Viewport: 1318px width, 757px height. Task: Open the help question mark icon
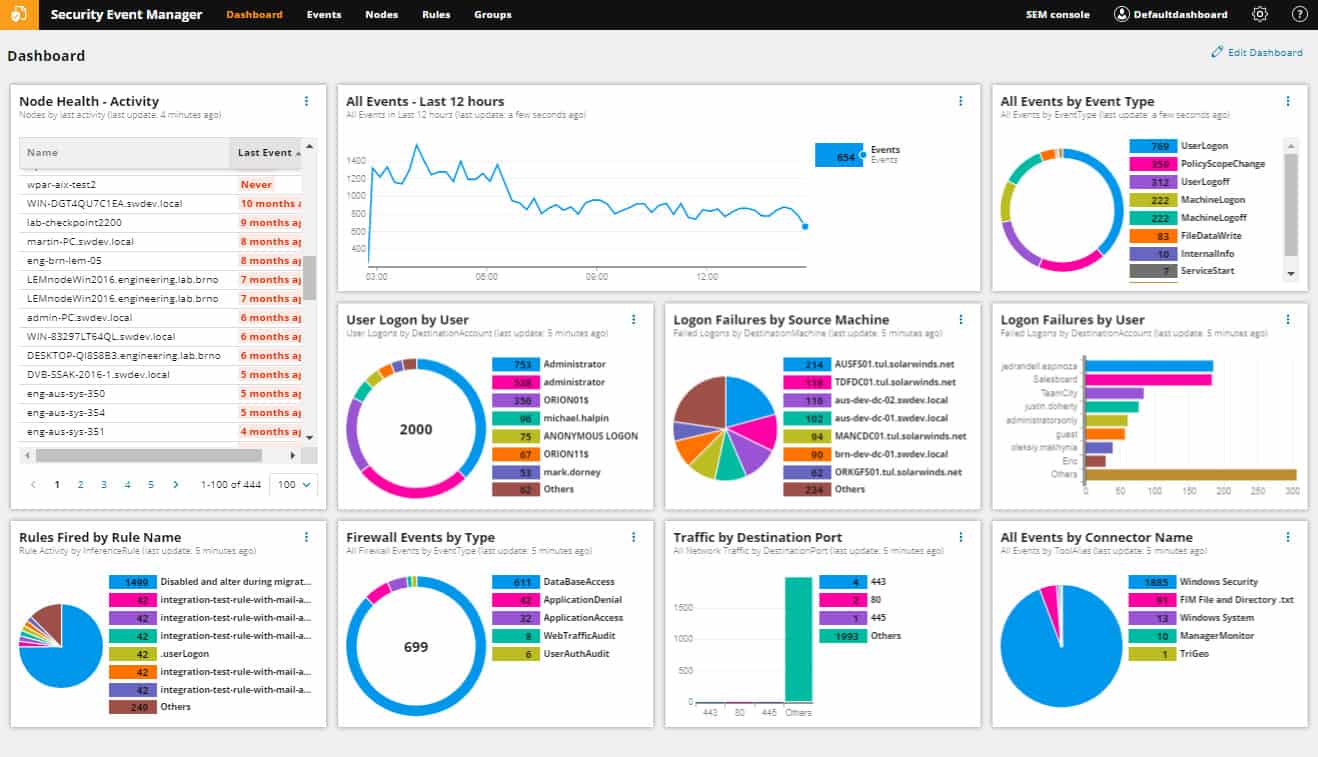point(1299,15)
